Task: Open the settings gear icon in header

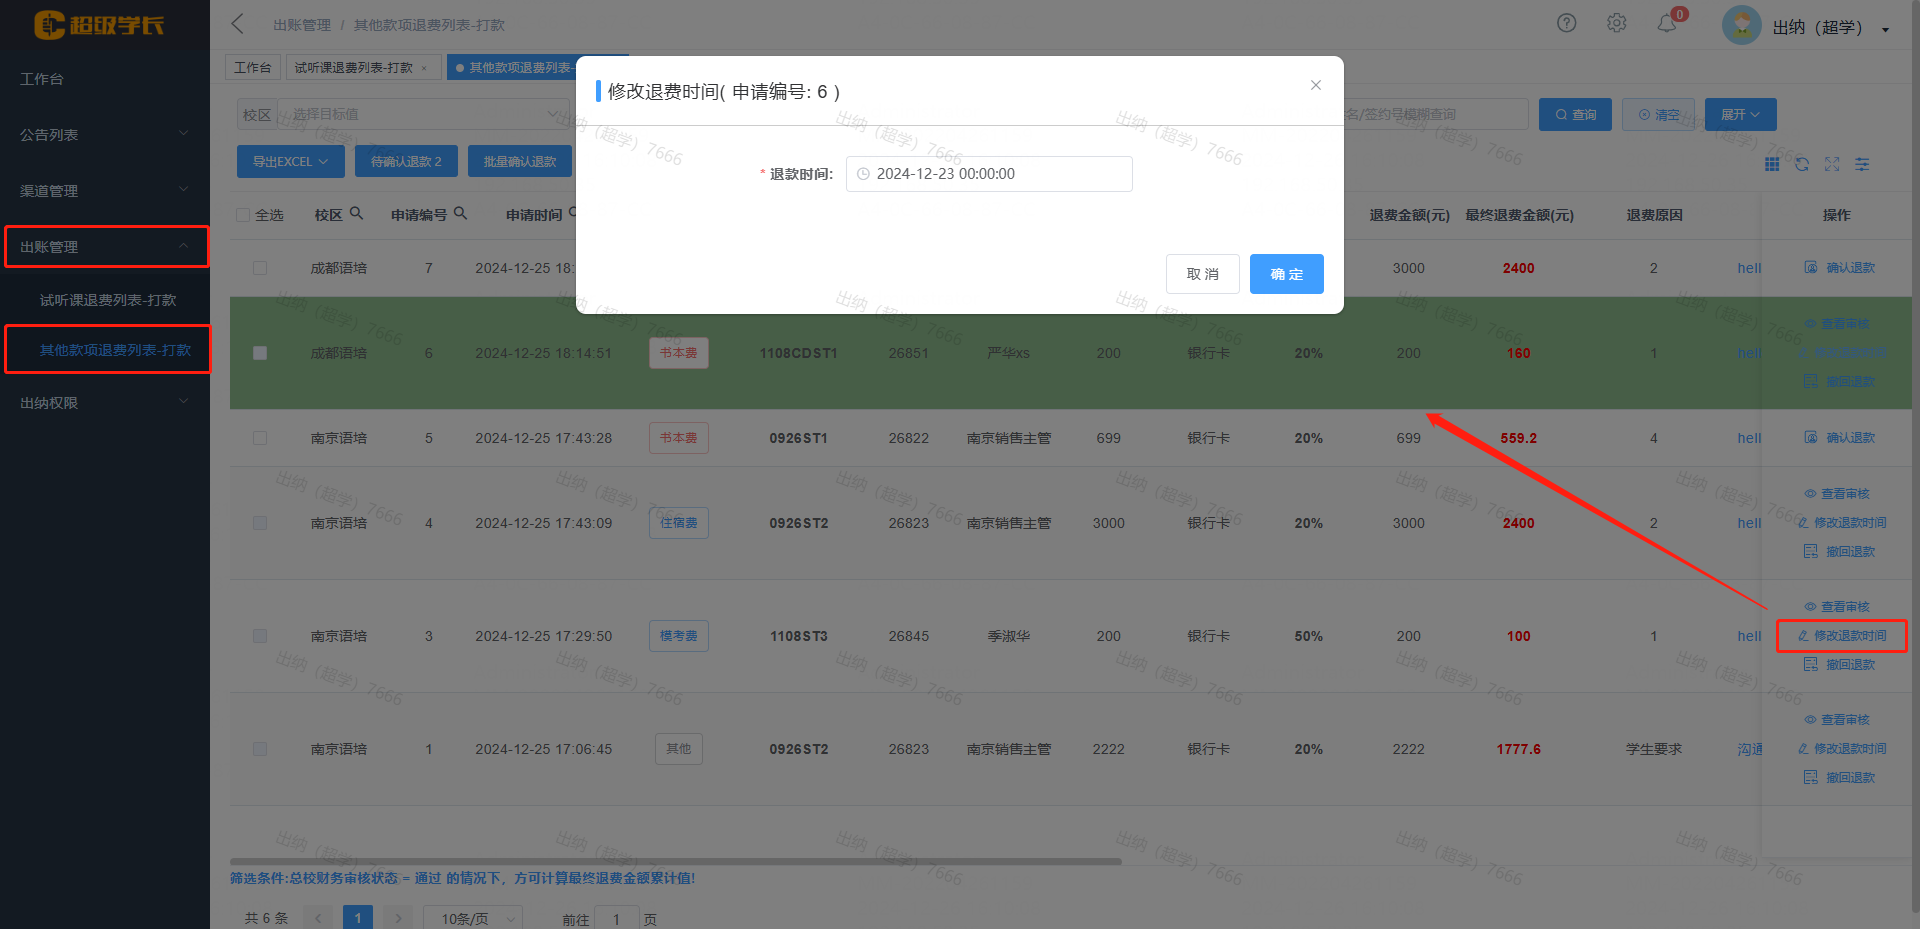Action: click(1616, 23)
